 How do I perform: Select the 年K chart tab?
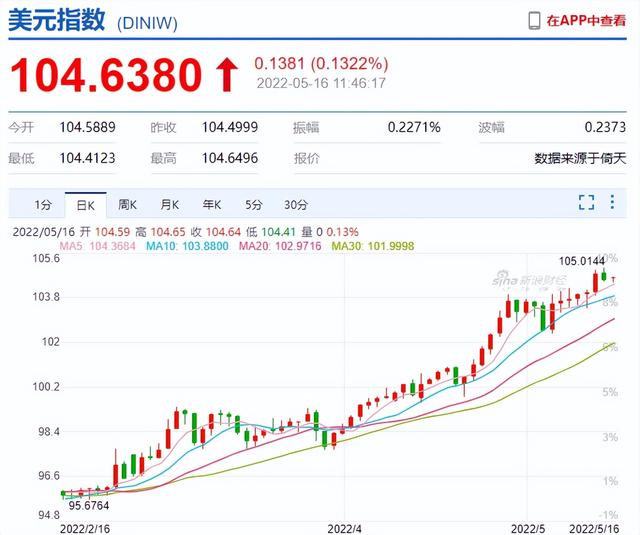[212, 205]
